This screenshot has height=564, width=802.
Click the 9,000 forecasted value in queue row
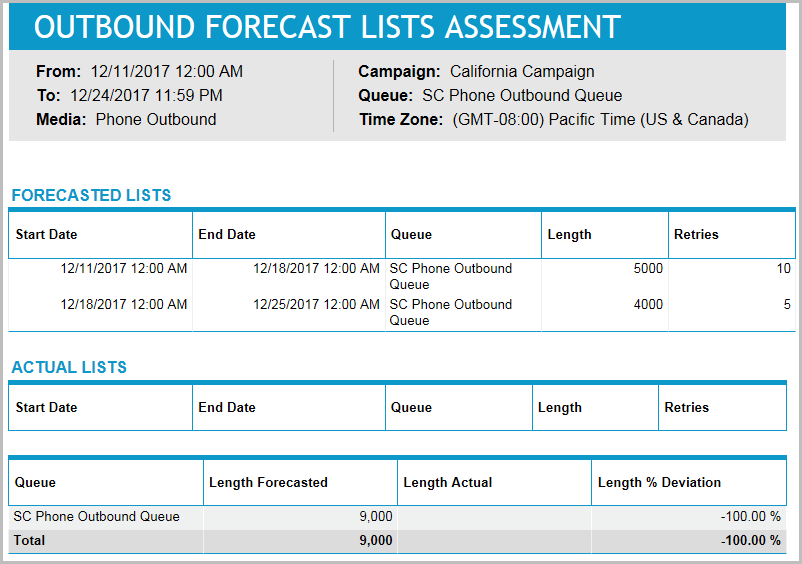(x=376, y=516)
